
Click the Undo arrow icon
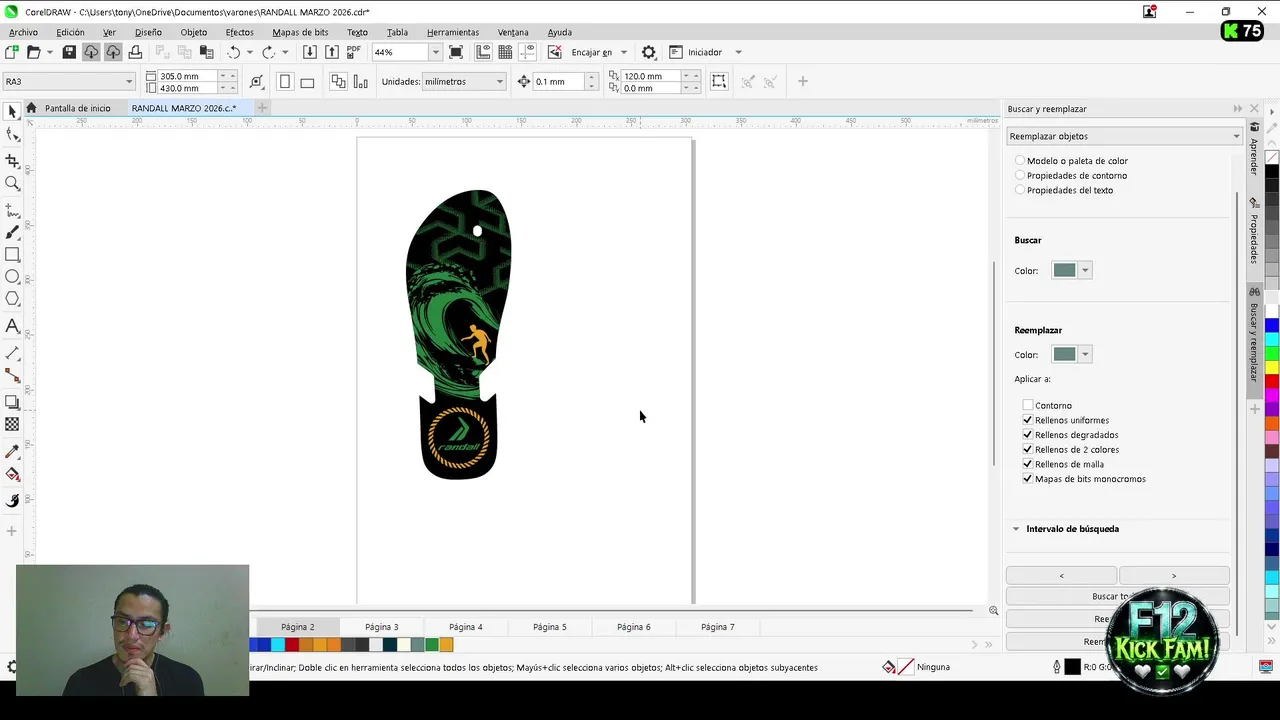click(x=234, y=52)
